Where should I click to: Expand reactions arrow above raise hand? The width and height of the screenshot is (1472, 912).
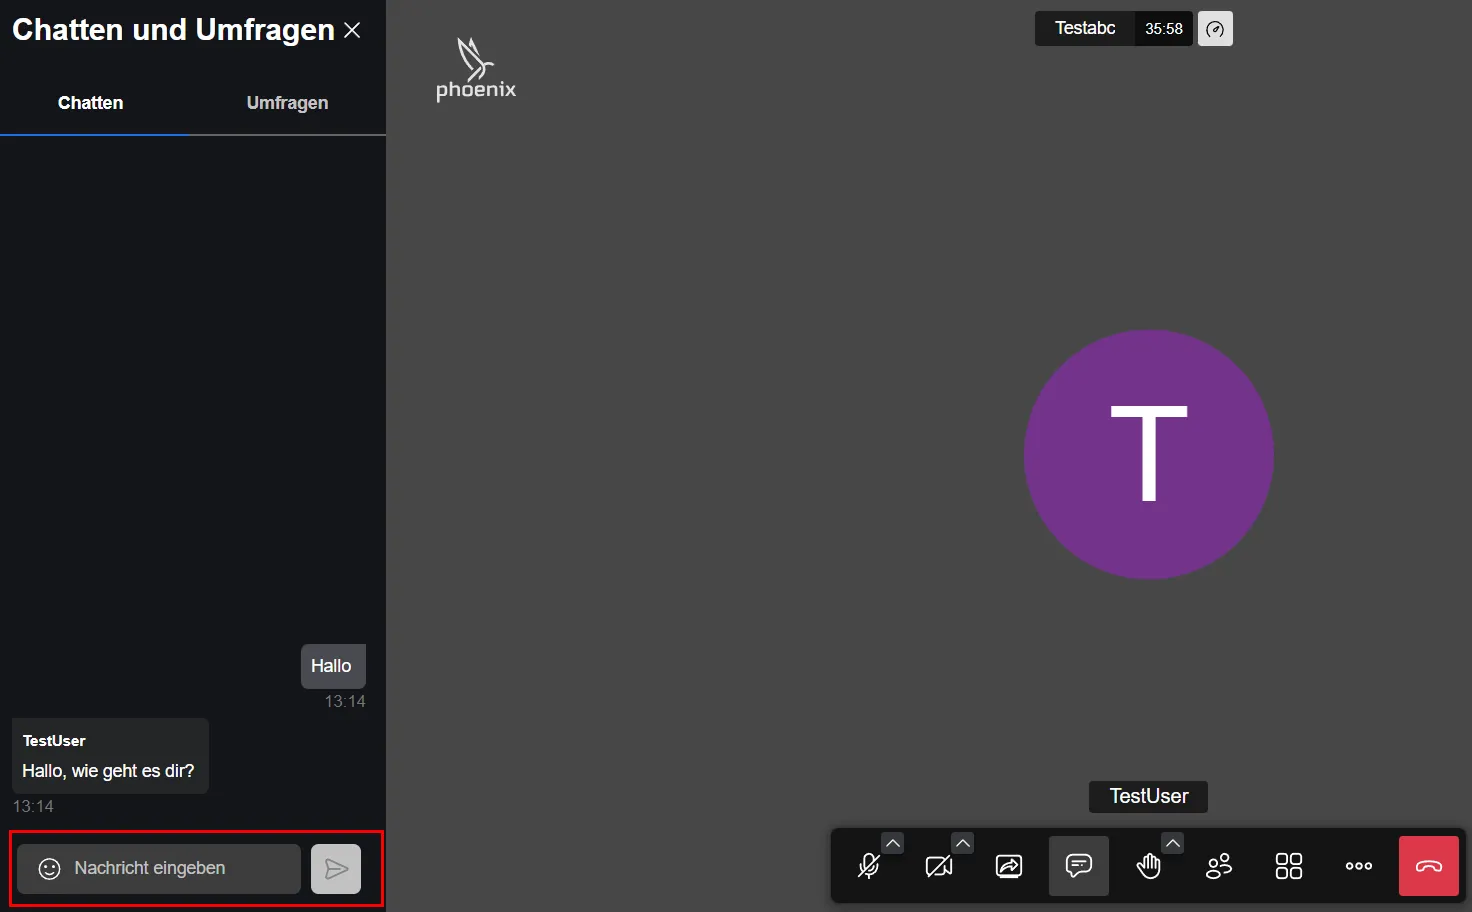pos(1173,843)
